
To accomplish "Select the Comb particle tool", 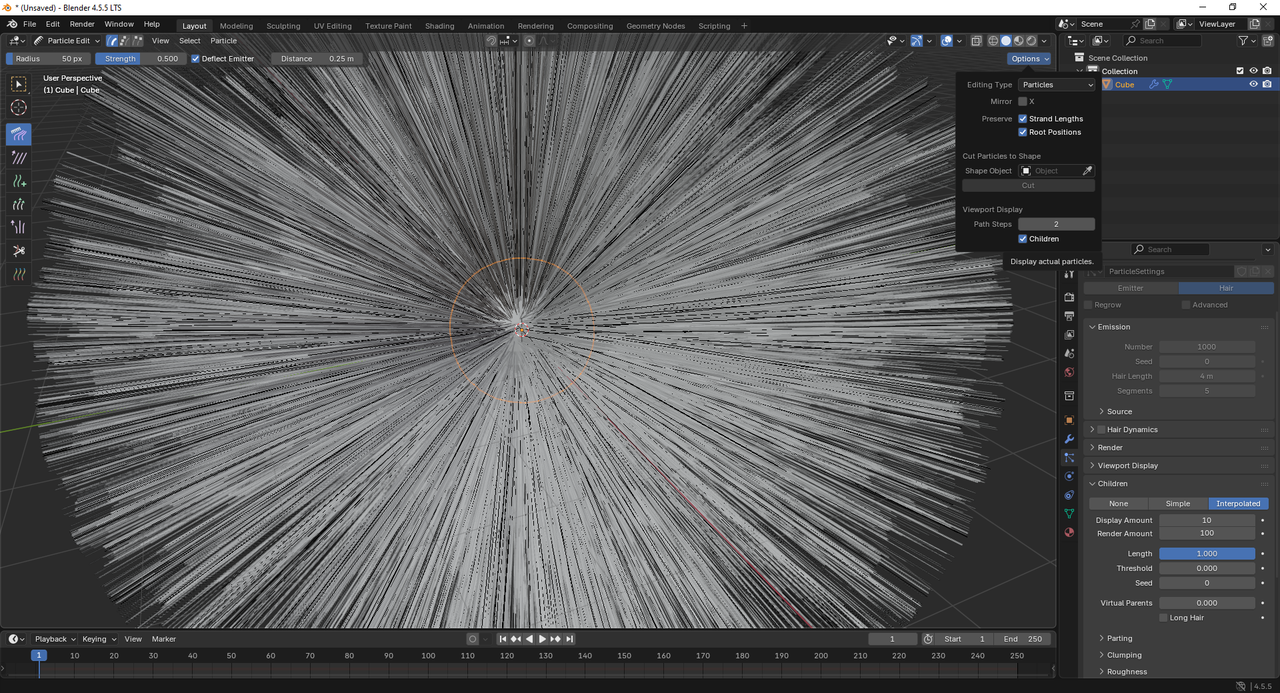I will pyautogui.click(x=19, y=134).
